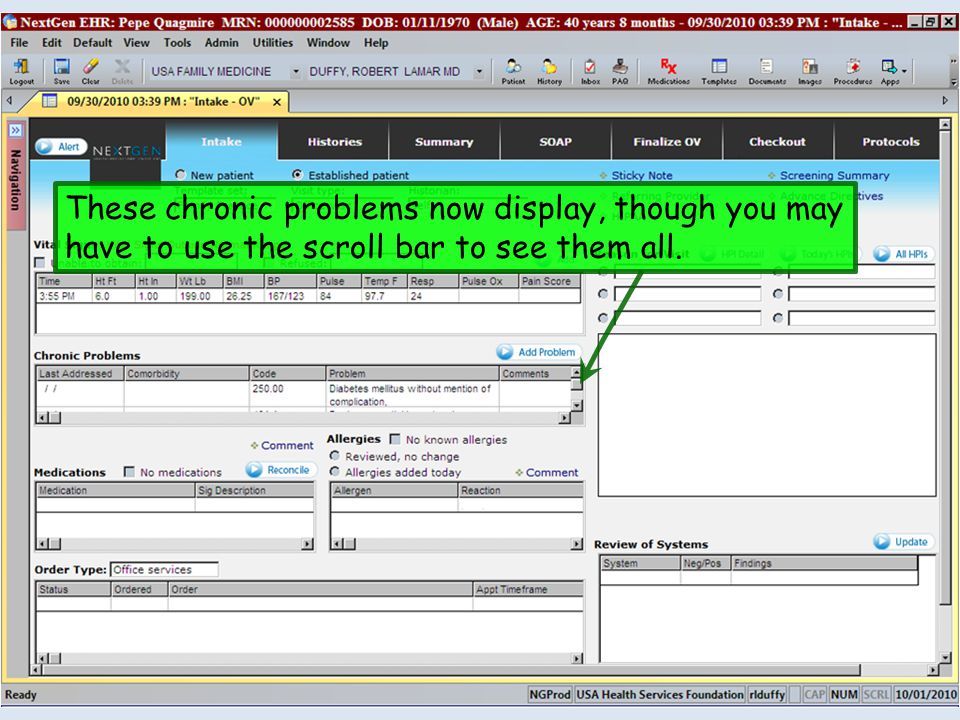Click the Logout toolbar icon
The height and width of the screenshot is (720, 960).
click(x=21, y=71)
